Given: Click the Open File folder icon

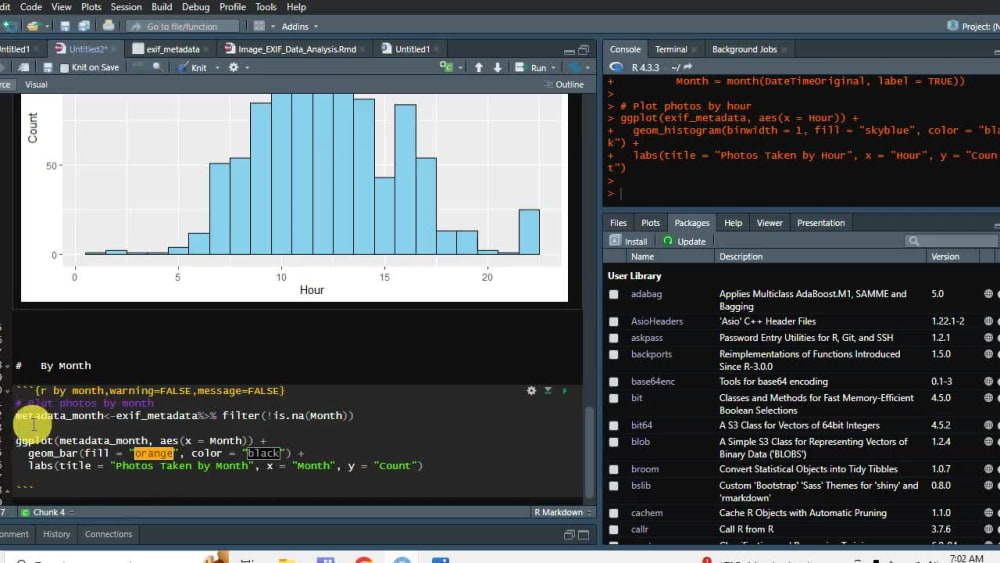Looking at the screenshot, I should (33, 26).
